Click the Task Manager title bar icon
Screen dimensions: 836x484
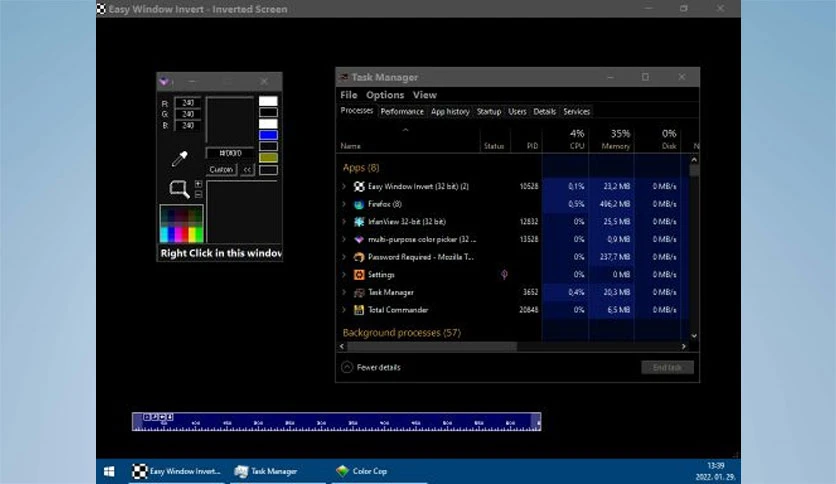[x=344, y=77]
